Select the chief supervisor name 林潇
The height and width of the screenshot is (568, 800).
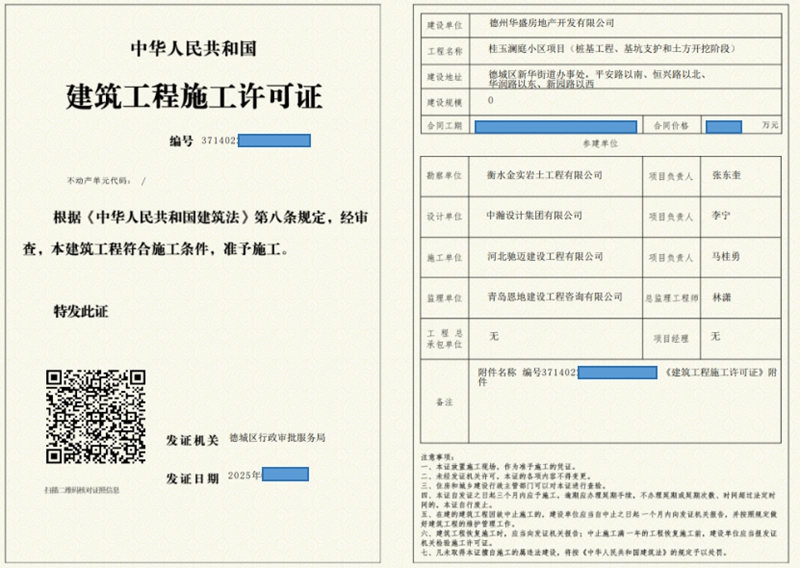(x=720, y=297)
